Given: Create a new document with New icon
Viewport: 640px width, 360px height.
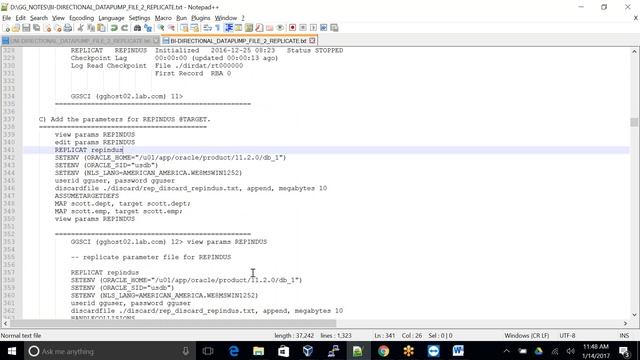Looking at the screenshot, I should (x=6, y=28).
